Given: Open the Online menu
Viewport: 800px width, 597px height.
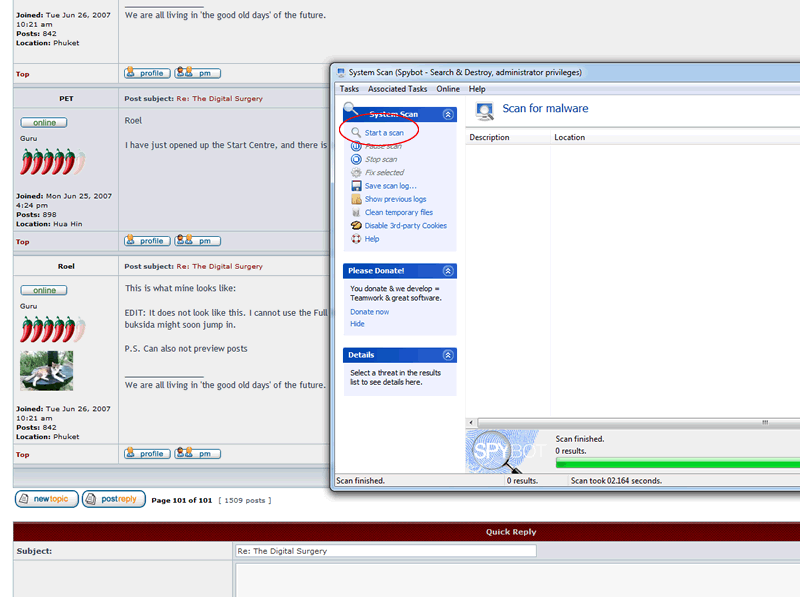Looking at the screenshot, I should pyautogui.click(x=448, y=89).
